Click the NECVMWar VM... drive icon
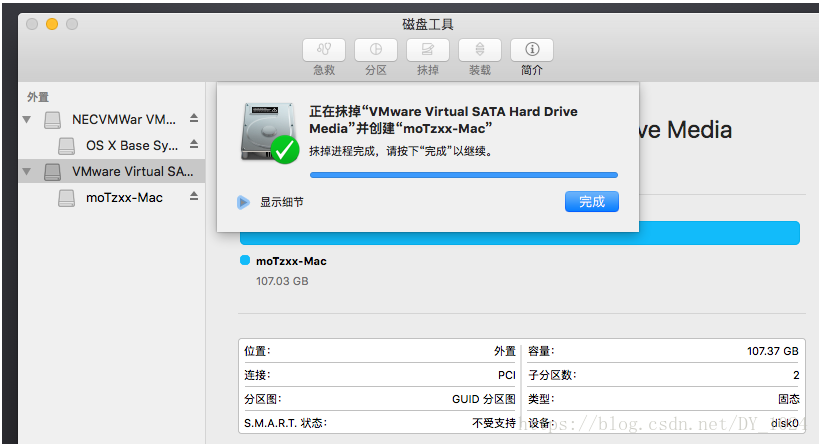This screenshot has height=444, width=819. coord(52,120)
